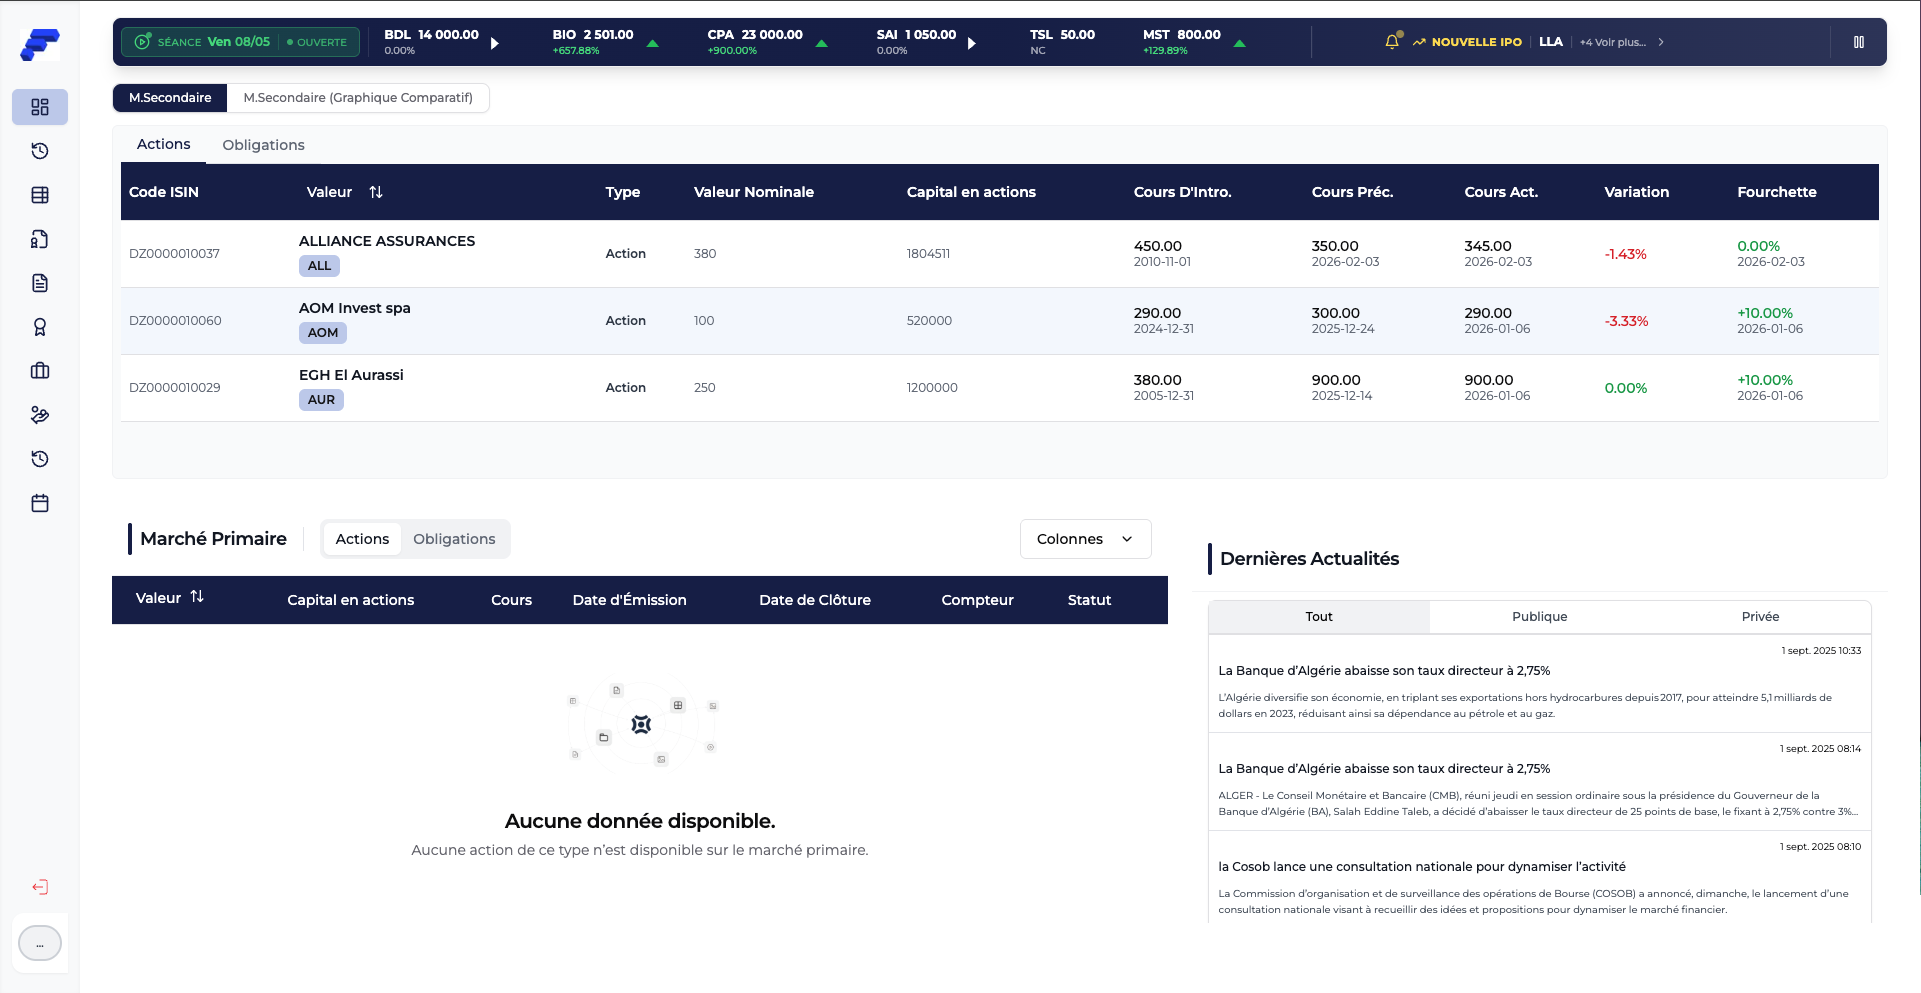Click the LLA IPO ticker
Screen dimensions: 1921x993
tap(1551, 42)
